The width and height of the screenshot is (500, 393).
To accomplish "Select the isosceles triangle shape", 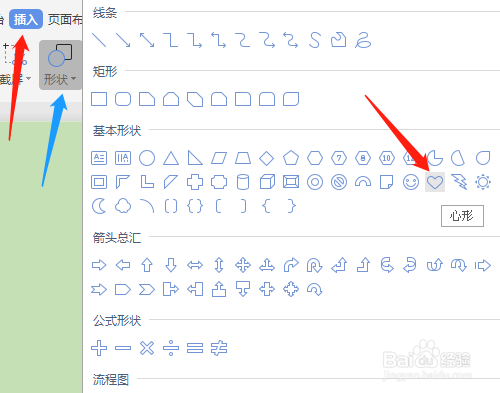I will click(x=171, y=158).
